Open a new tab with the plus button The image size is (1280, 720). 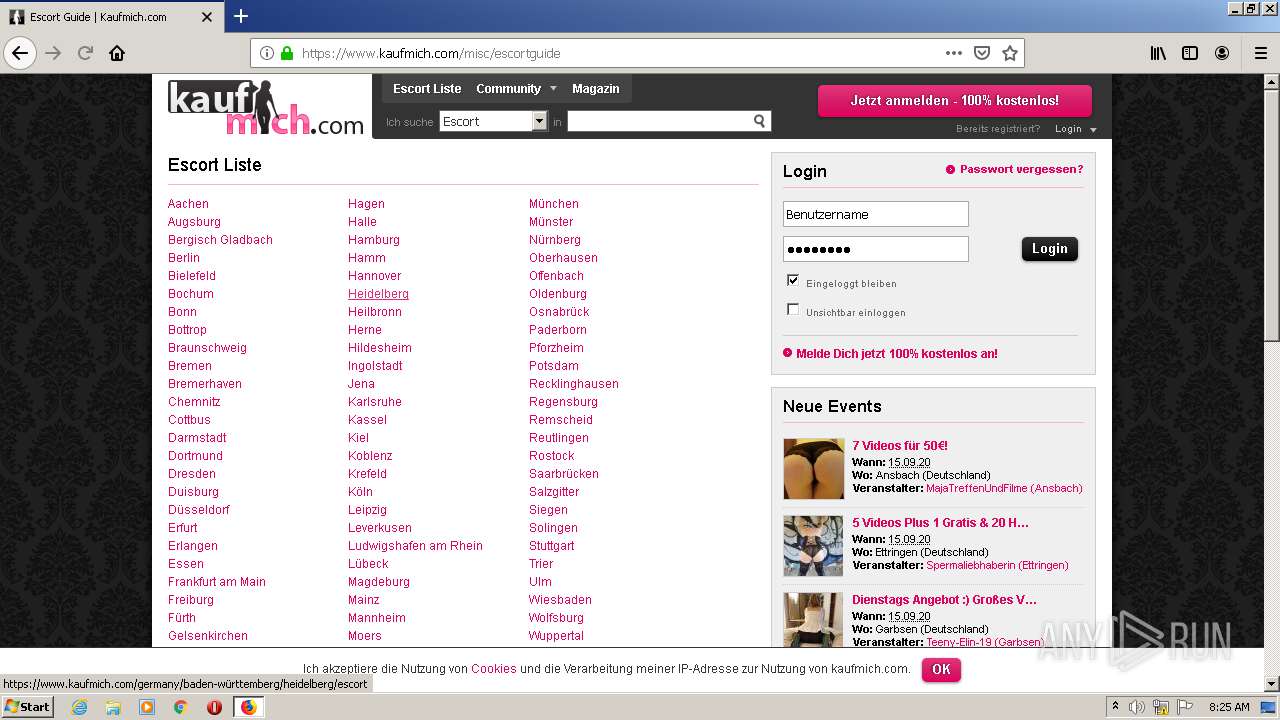click(241, 16)
